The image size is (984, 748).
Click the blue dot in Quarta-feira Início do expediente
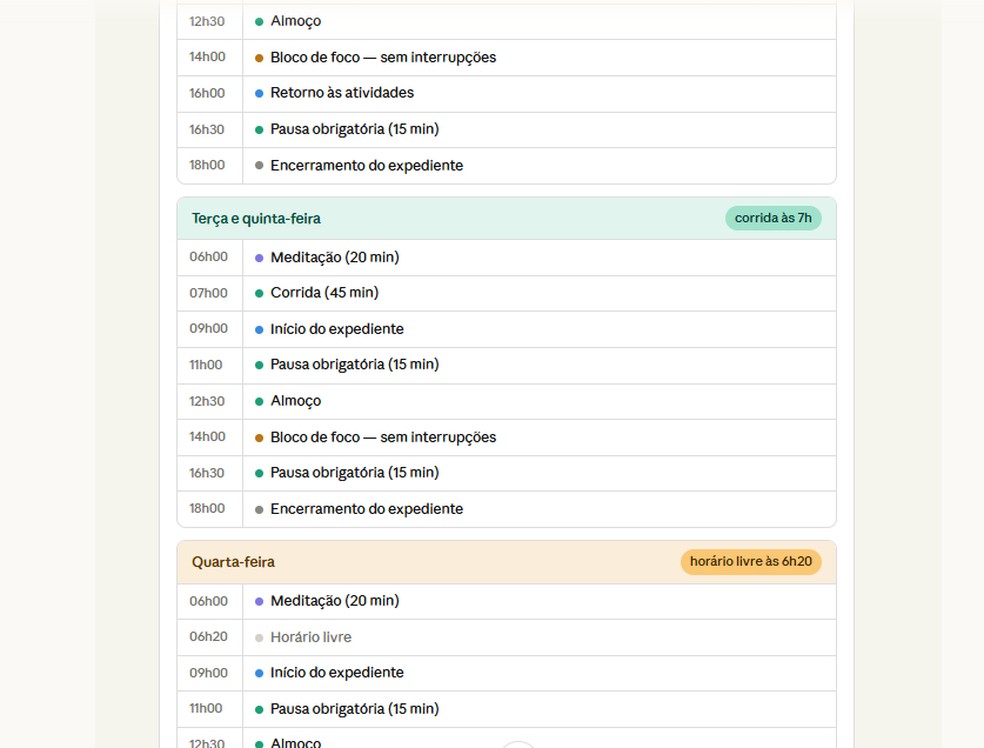pyautogui.click(x=259, y=673)
